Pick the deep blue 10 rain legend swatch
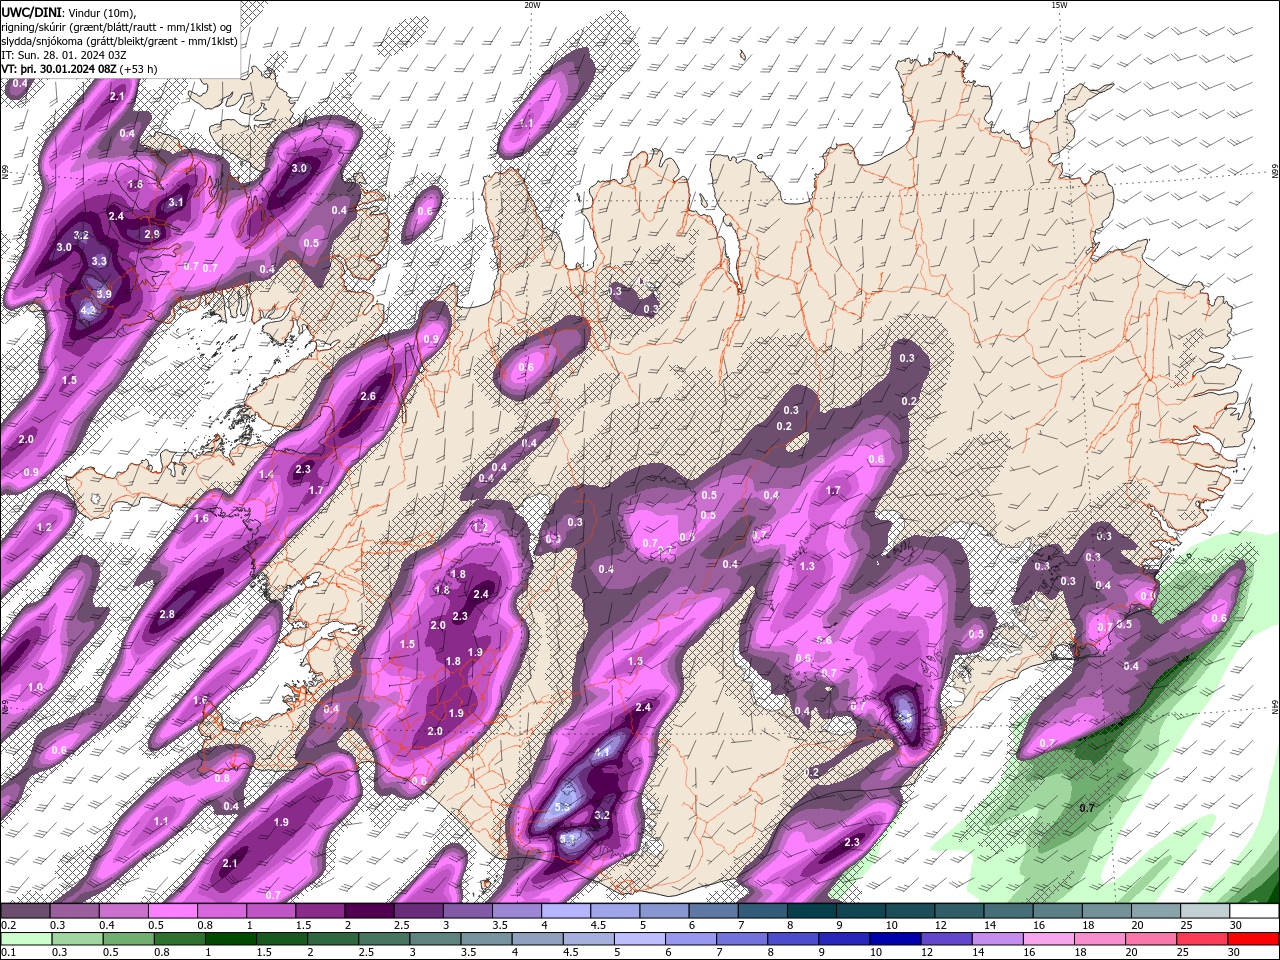1280x960 pixels. 893,939
